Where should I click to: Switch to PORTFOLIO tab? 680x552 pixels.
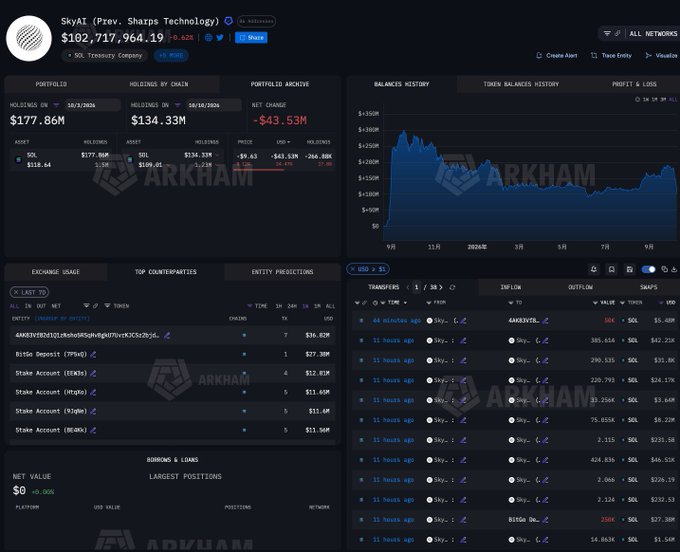(x=51, y=84)
